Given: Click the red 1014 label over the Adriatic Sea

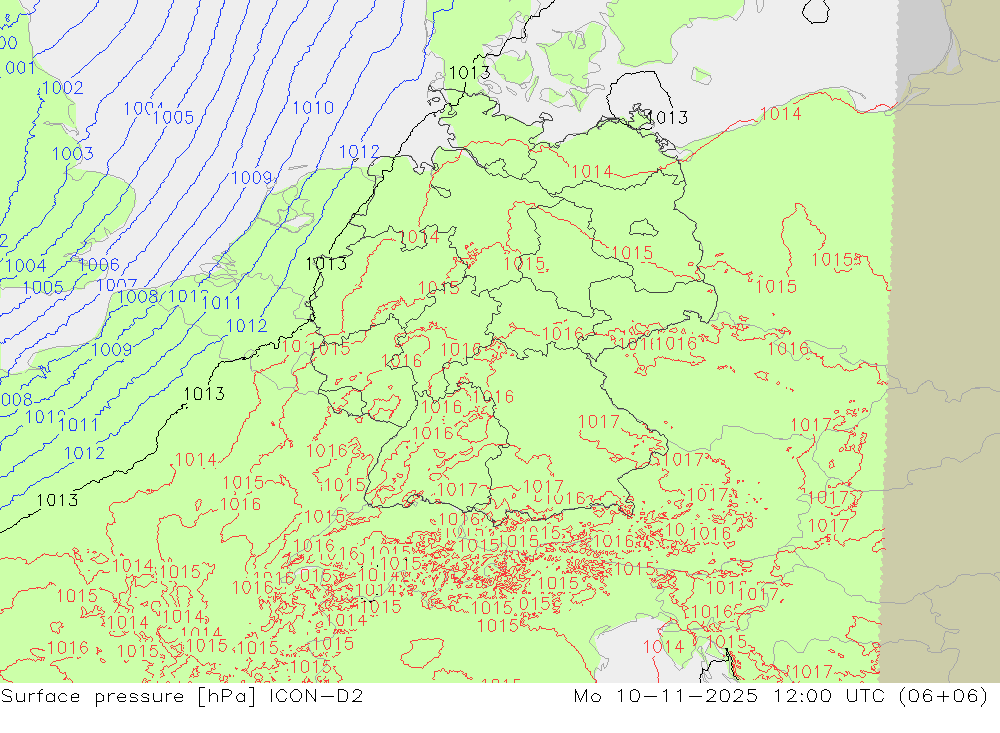Looking at the screenshot, I should pos(663,647).
